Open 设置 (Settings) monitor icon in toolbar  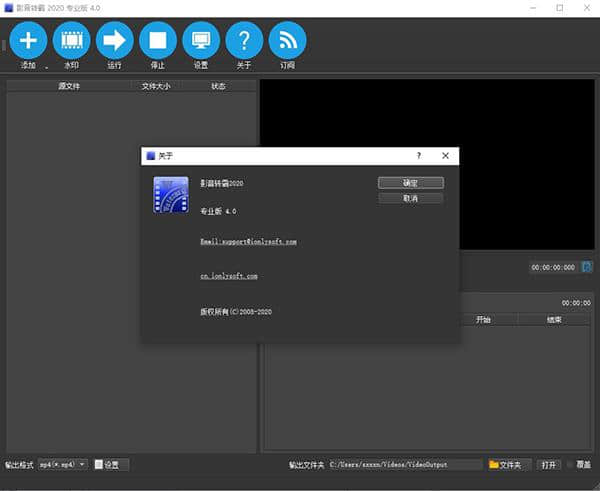coord(201,41)
